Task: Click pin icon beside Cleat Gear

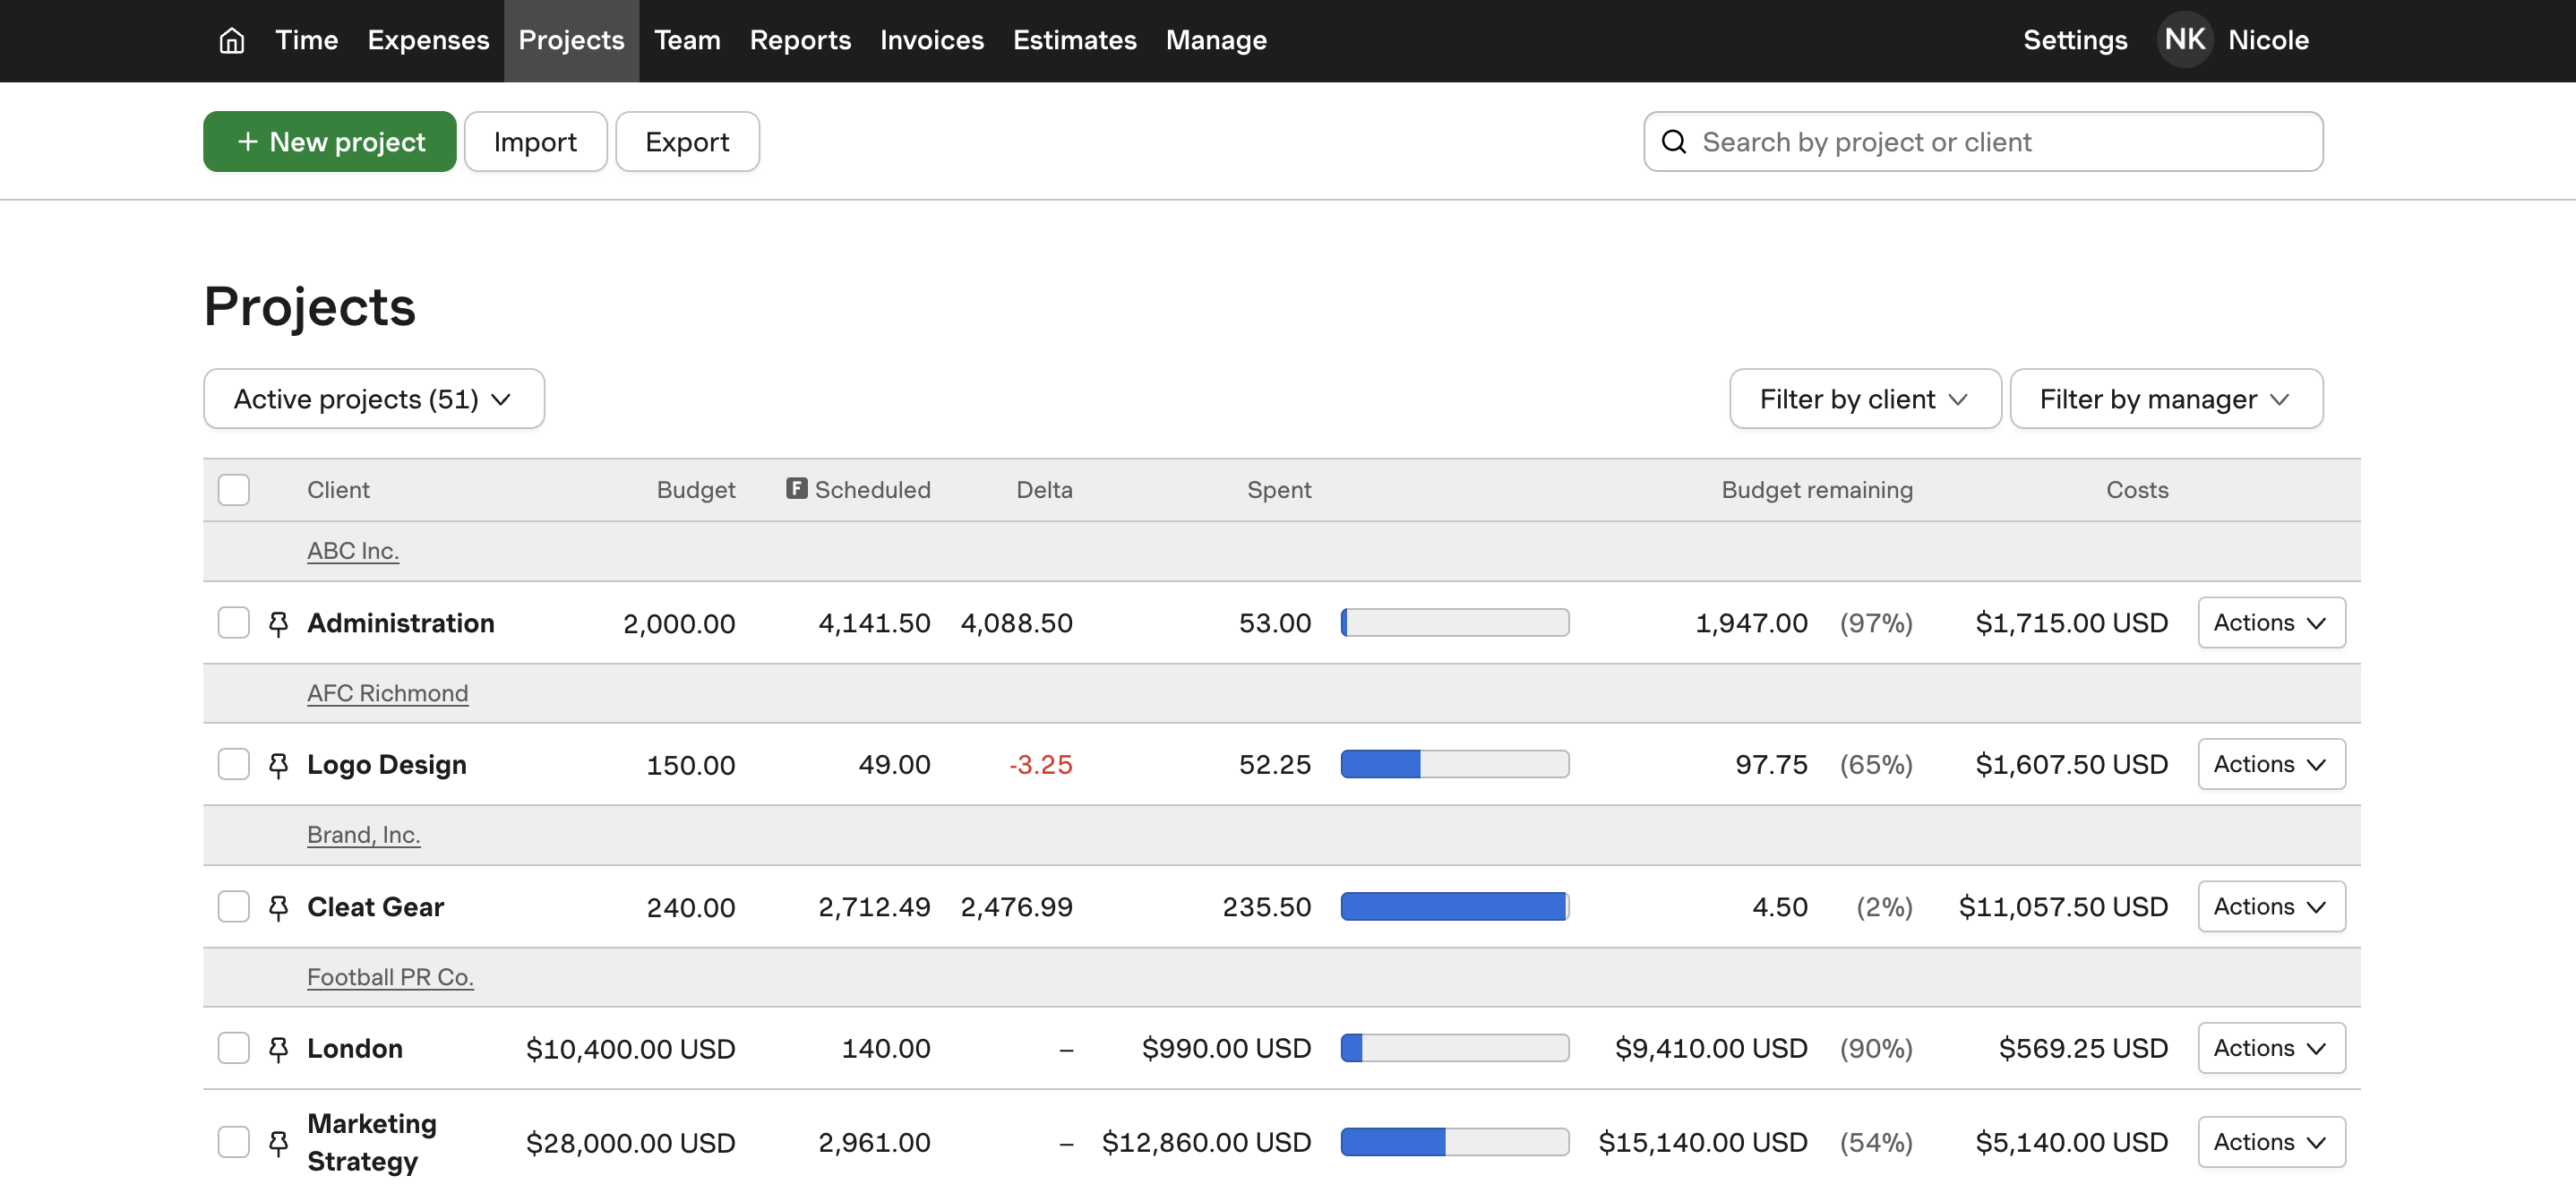Action: tap(278, 907)
